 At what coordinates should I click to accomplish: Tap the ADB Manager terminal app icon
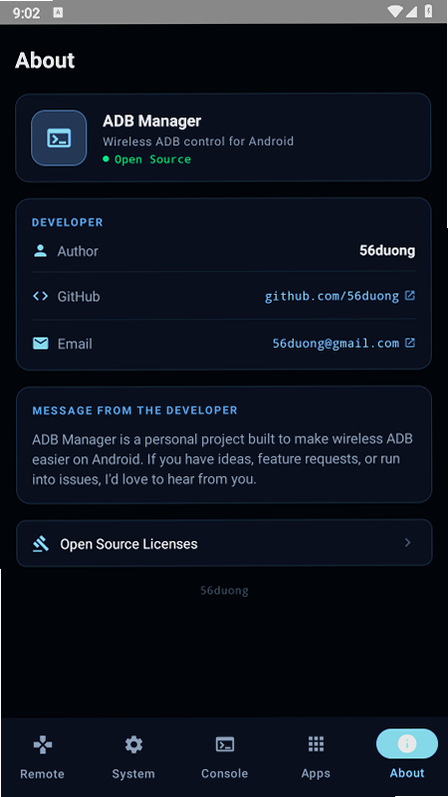click(x=59, y=138)
